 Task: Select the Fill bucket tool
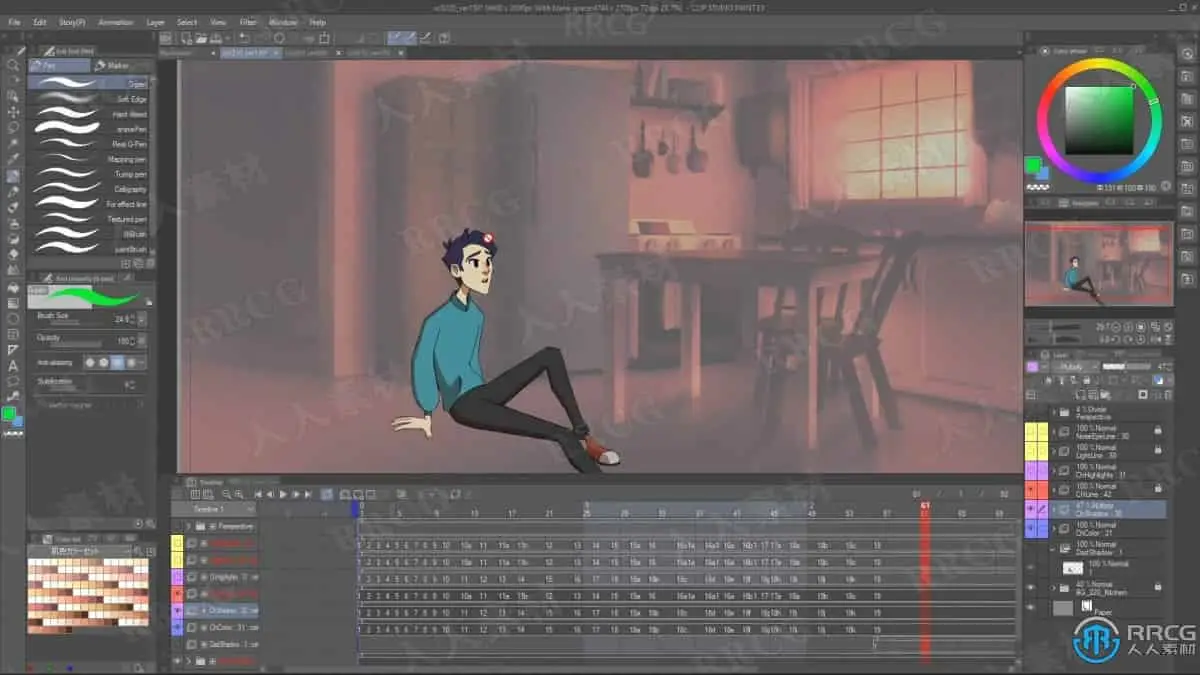pyautogui.click(x=13, y=287)
